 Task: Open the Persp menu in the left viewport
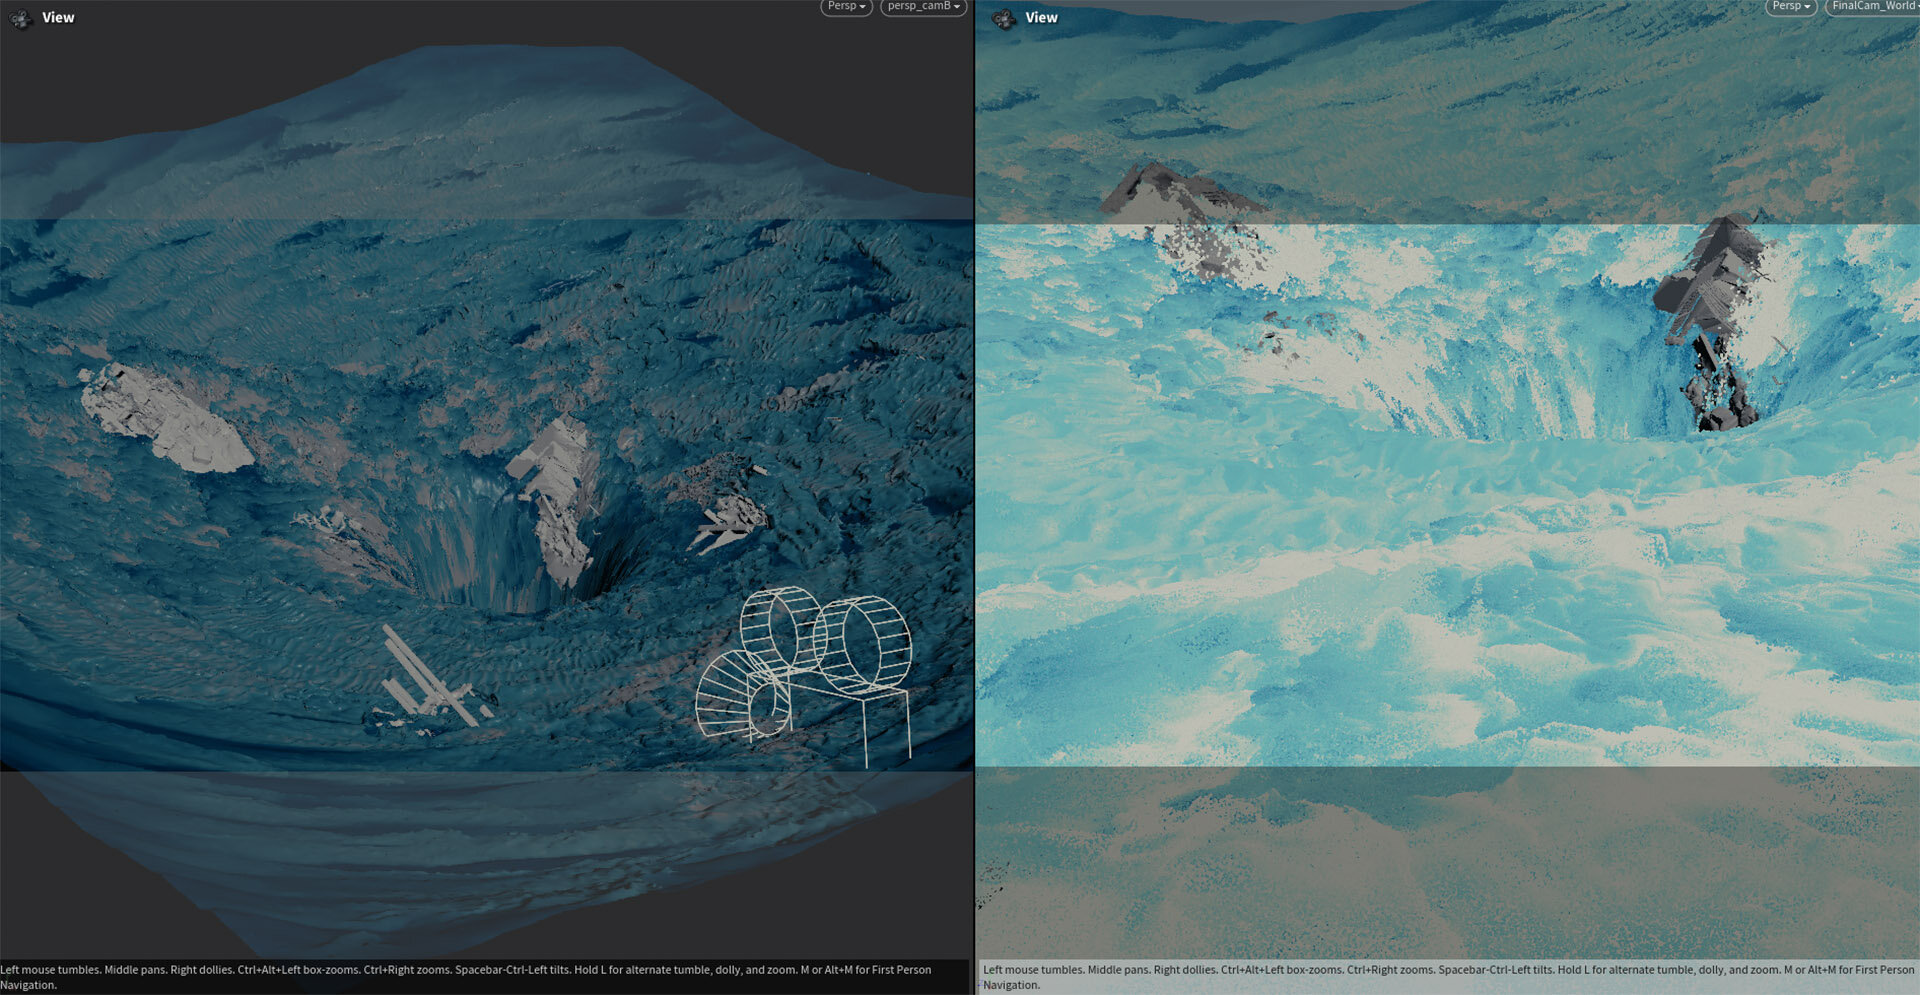(x=846, y=7)
